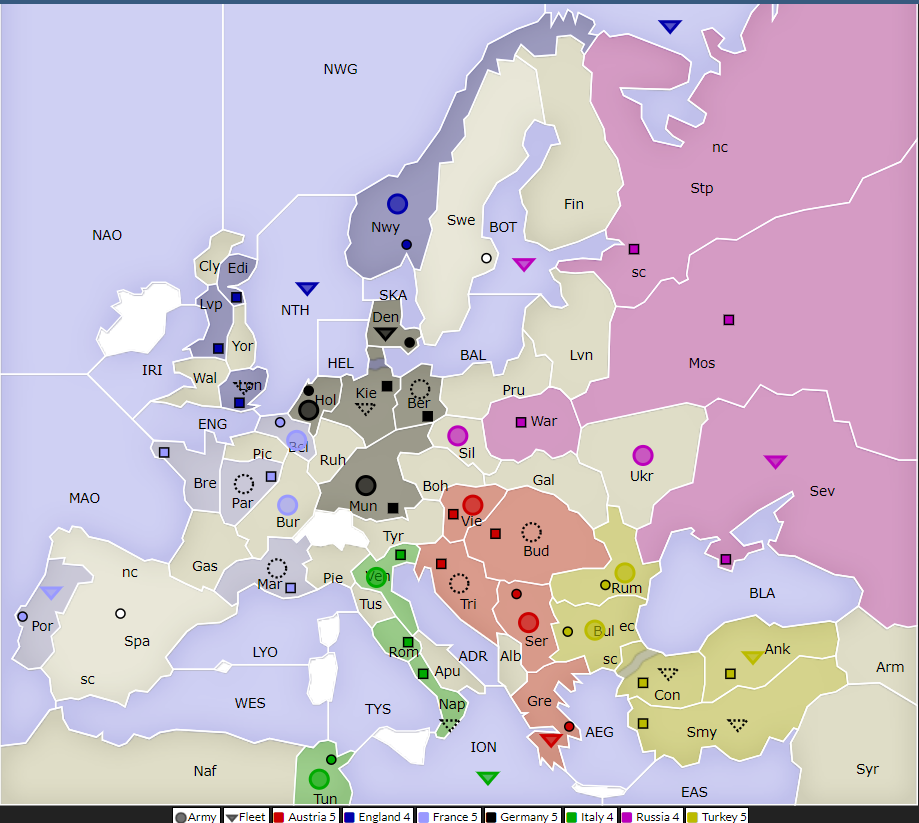Select the England fleet in the Barents Sea
The width and height of the screenshot is (919, 823).
[x=670, y=26]
